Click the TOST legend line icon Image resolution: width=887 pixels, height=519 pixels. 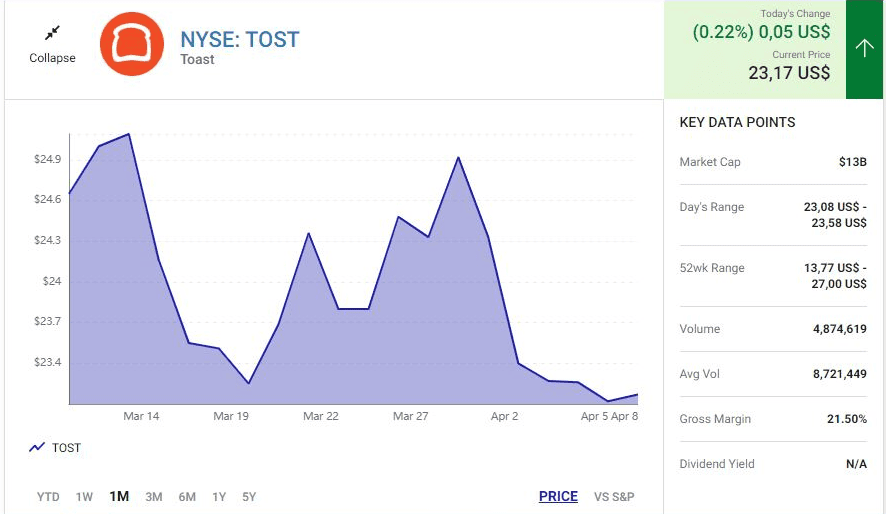click(37, 447)
